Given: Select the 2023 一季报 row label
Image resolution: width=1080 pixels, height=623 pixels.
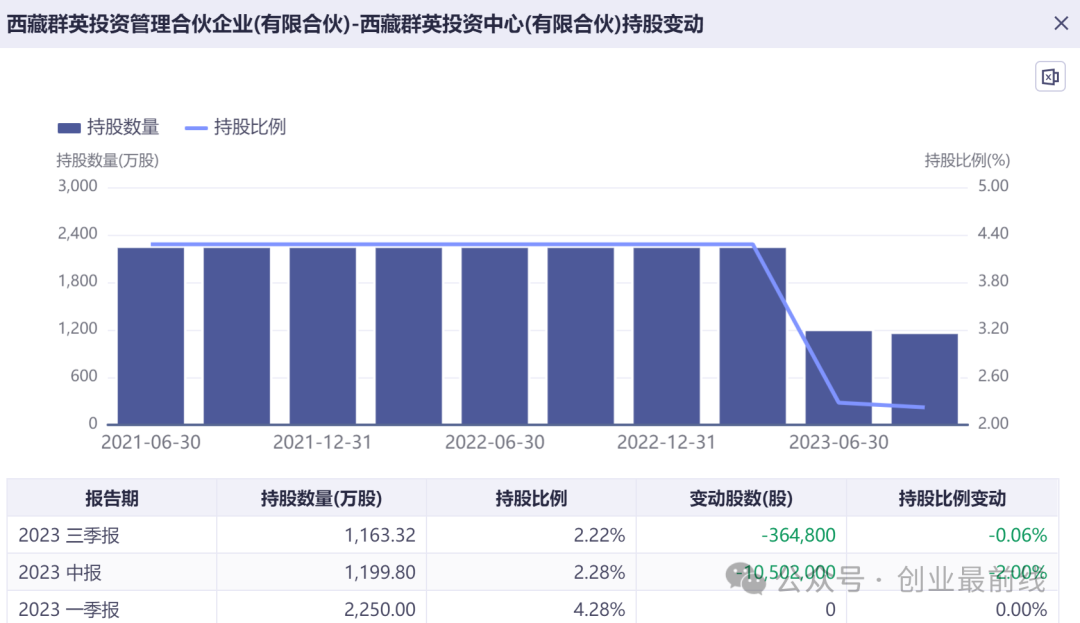Looking at the screenshot, I should (x=69, y=610).
